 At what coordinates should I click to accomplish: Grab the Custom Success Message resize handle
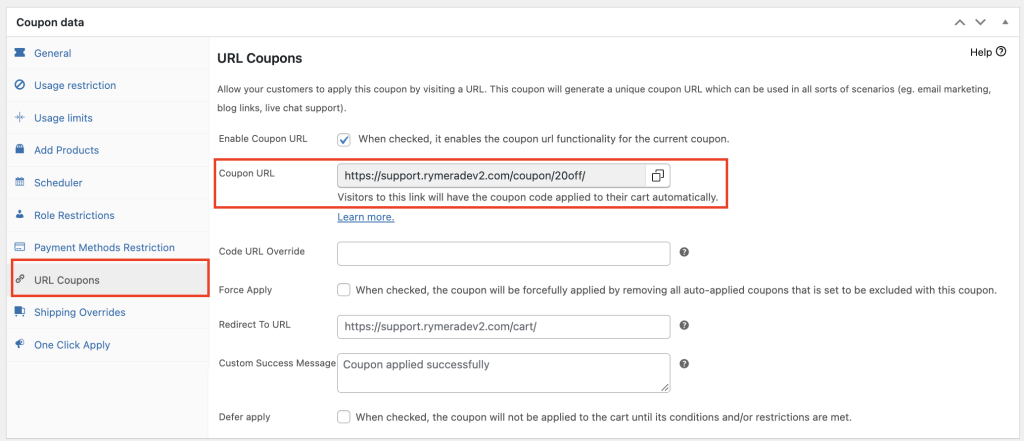(665, 387)
